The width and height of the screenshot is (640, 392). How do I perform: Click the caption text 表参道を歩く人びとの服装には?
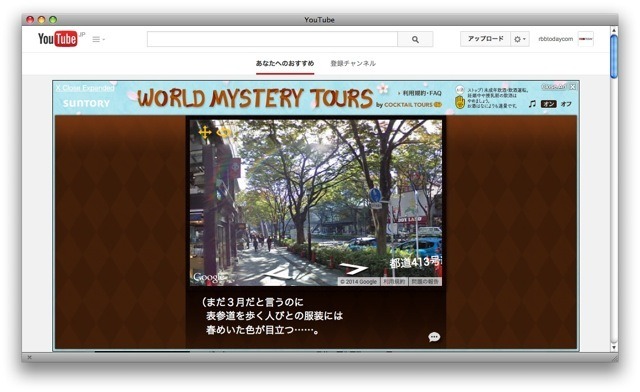coord(274,316)
